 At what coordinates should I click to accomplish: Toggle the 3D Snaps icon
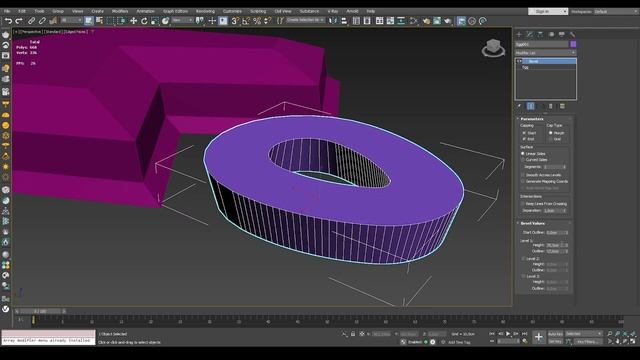coord(235,21)
